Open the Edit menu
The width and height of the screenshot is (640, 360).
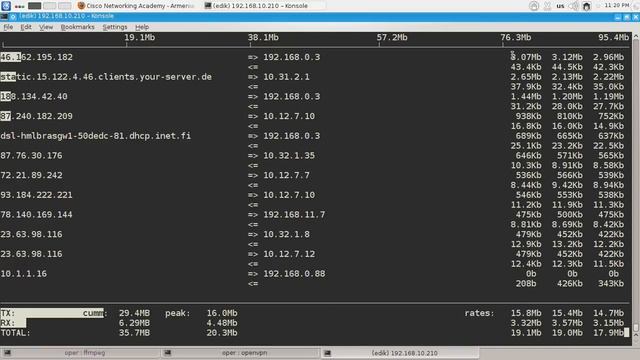(x=26, y=27)
